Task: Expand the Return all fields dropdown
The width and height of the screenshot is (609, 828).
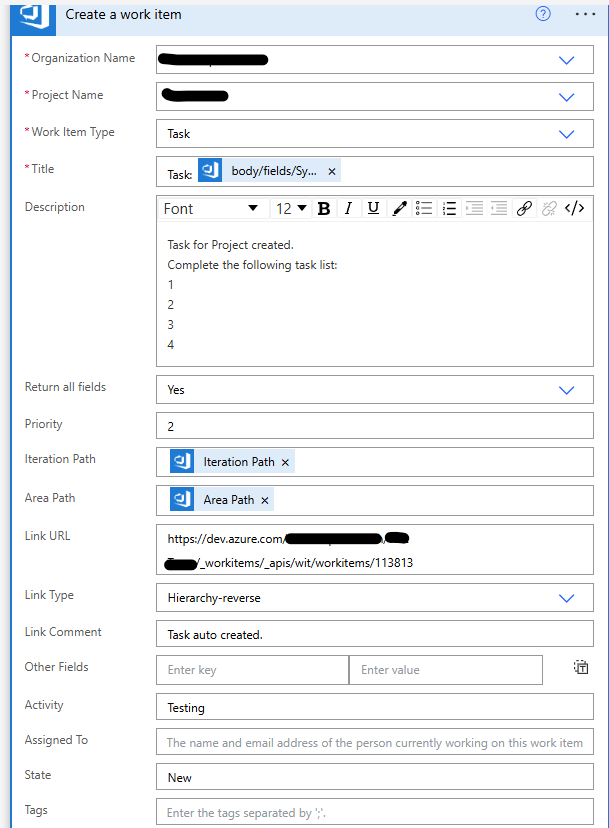Action: (x=566, y=390)
